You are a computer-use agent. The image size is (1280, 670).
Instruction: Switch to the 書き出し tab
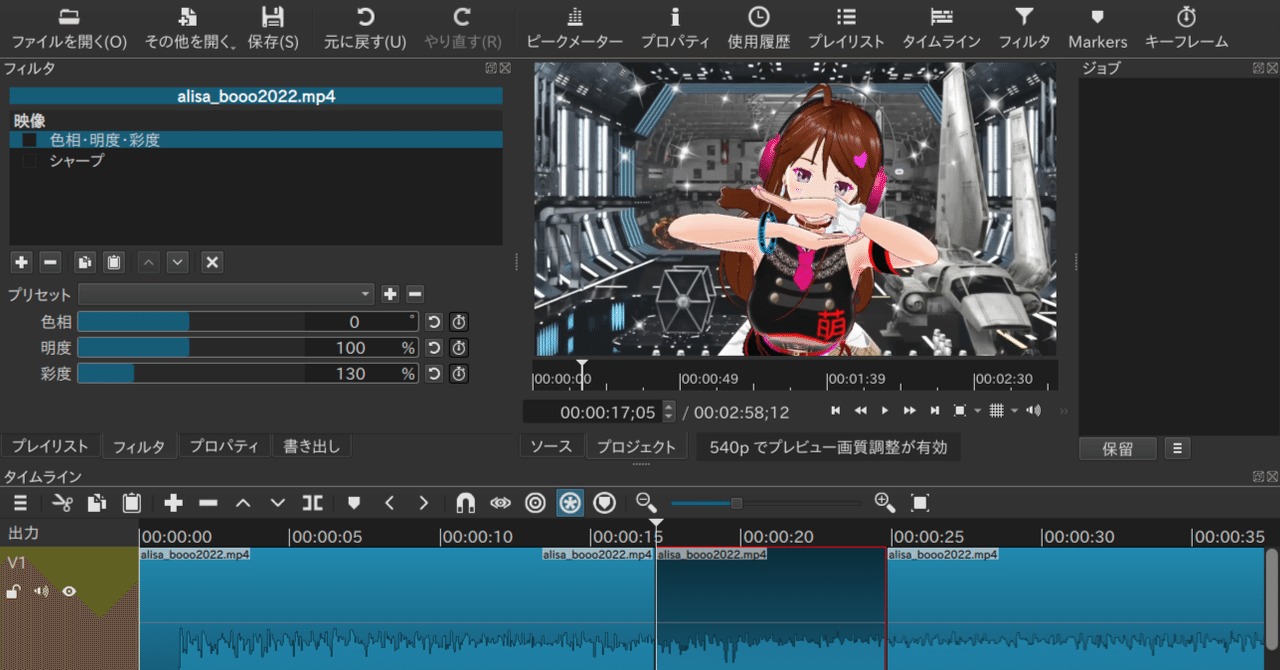point(311,446)
